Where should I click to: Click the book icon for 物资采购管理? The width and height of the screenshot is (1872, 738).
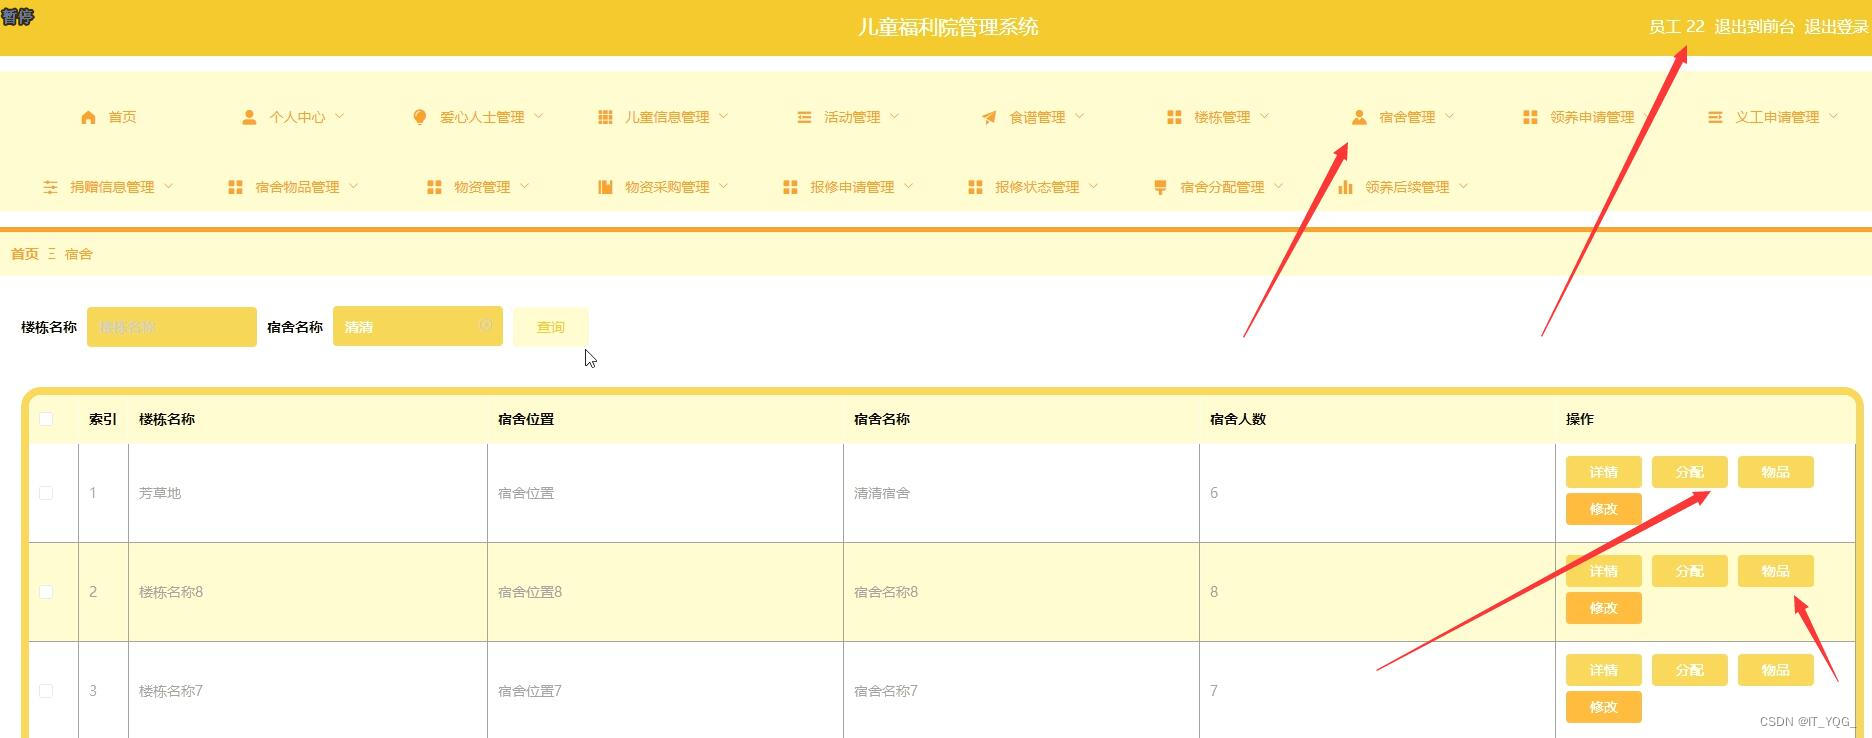[605, 187]
